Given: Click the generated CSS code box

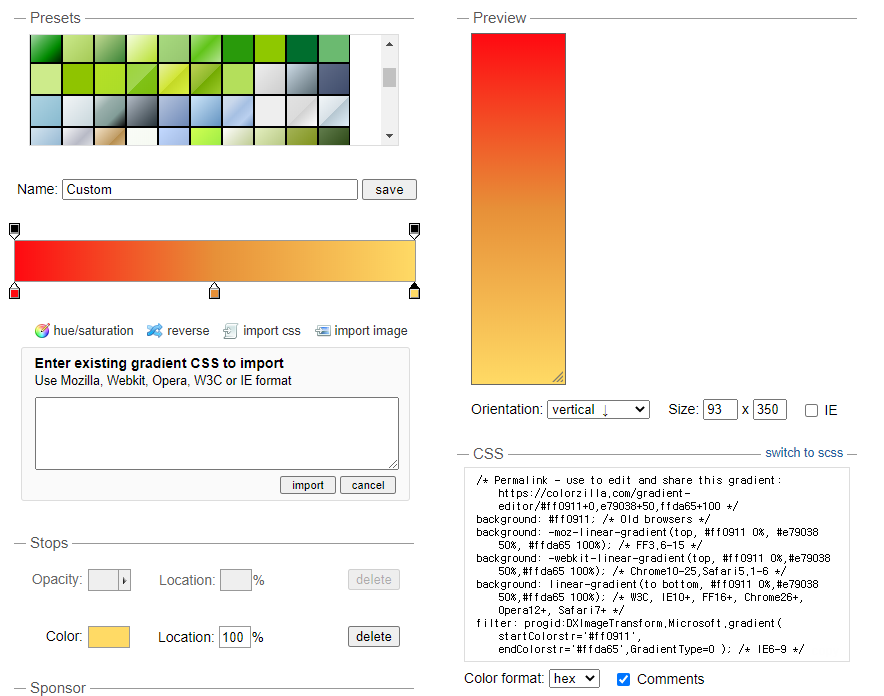Looking at the screenshot, I should point(657,564).
